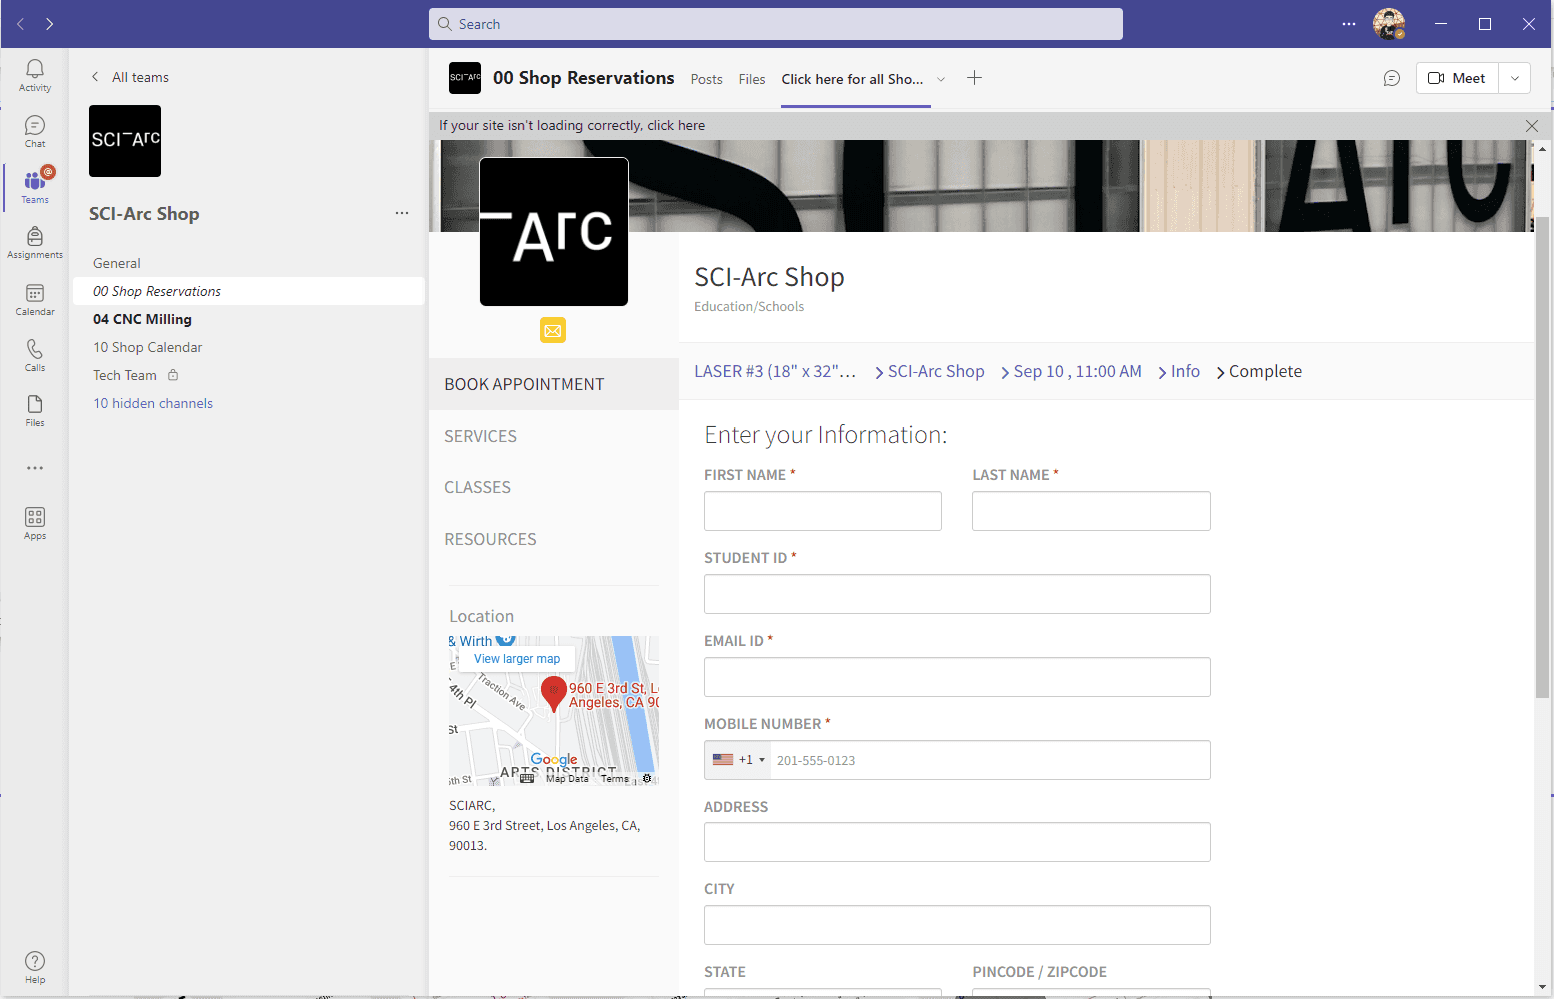Select the Click here for all Sho... tab

pos(852,79)
